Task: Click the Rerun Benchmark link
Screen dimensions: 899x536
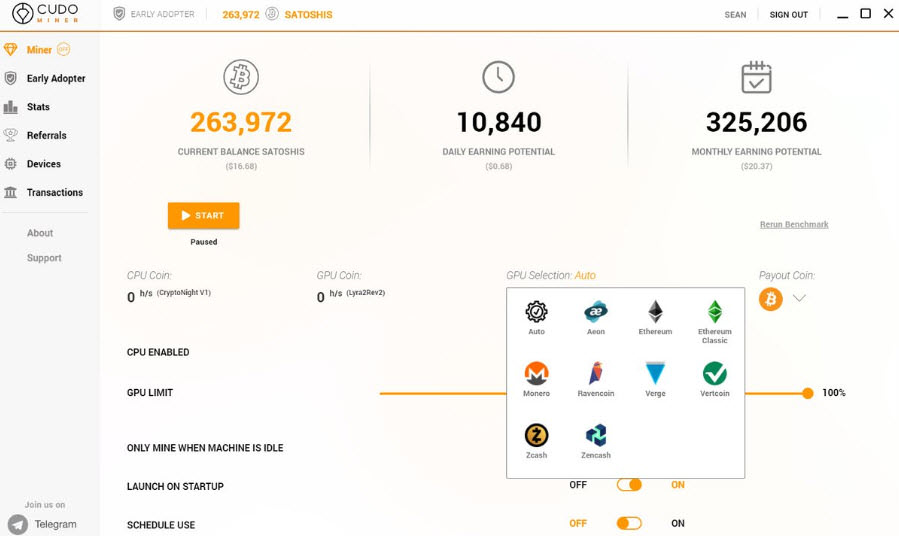Action: 794,224
